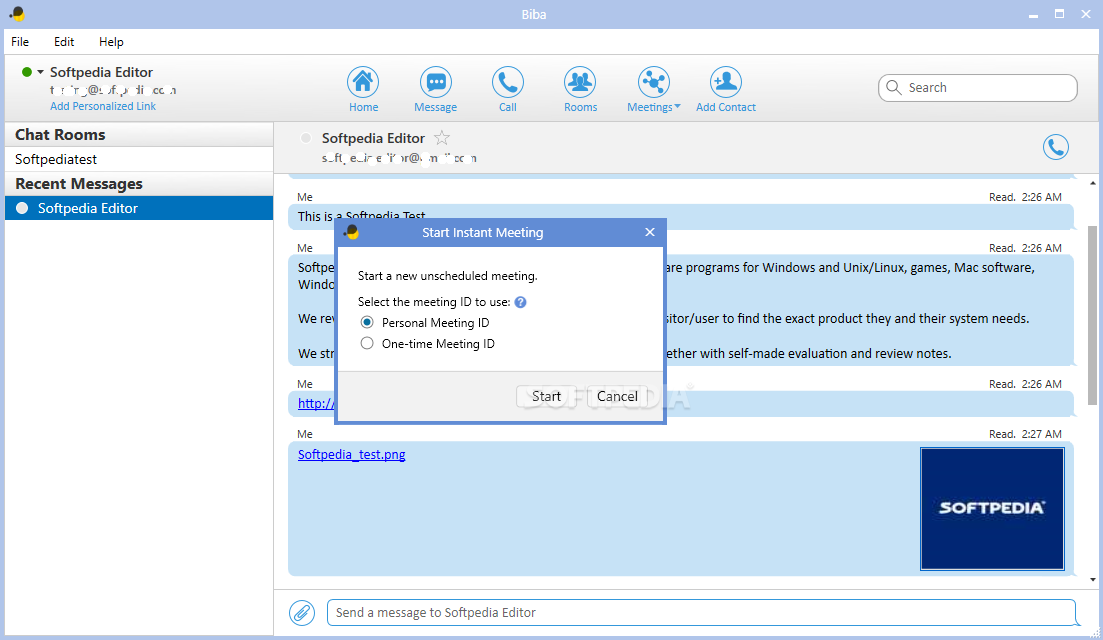This screenshot has height=640, width=1103.
Task: Click Softpedia Editor name in chat header
Action: coord(373,138)
